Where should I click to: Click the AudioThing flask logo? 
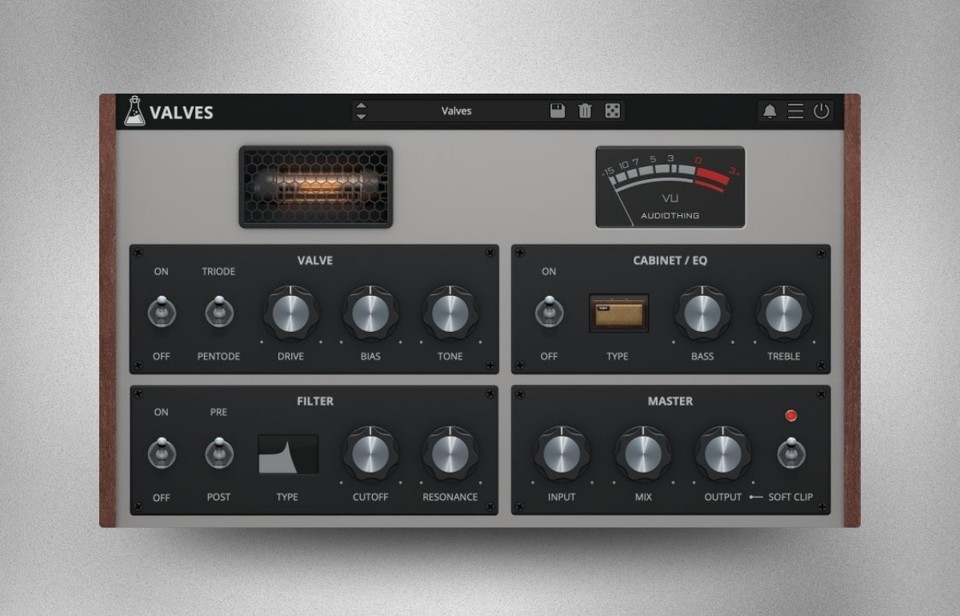pos(134,111)
